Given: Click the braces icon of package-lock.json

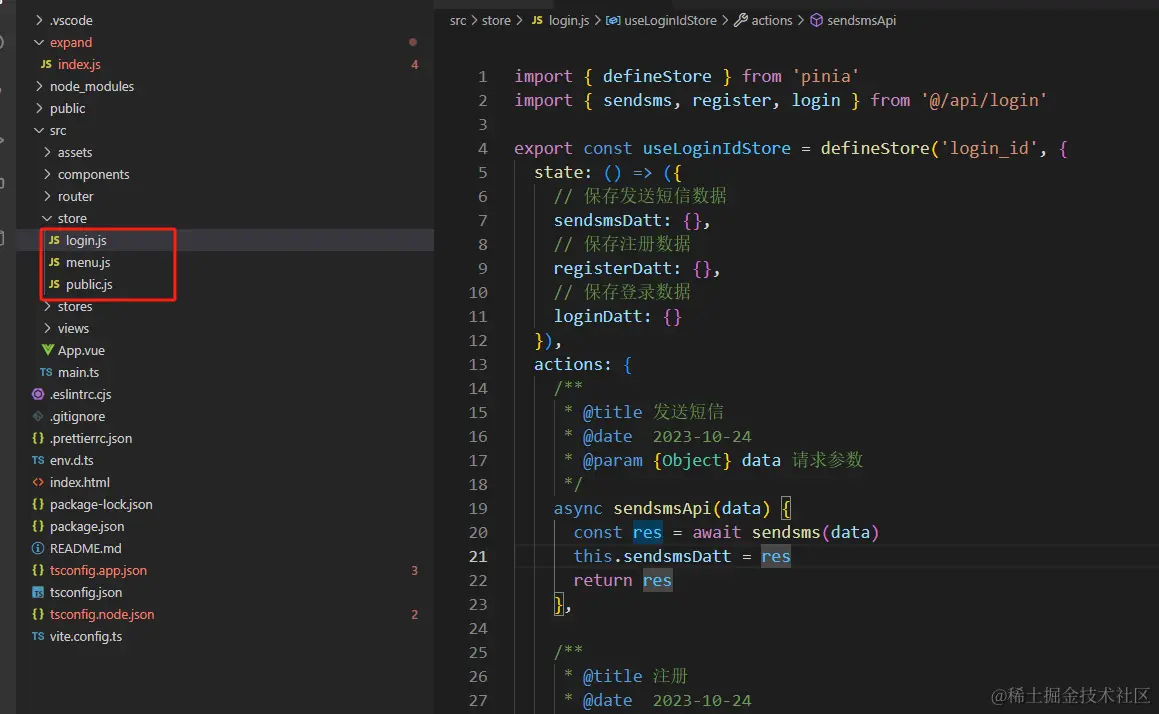Looking at the screenshot, I should coord(38,504).
